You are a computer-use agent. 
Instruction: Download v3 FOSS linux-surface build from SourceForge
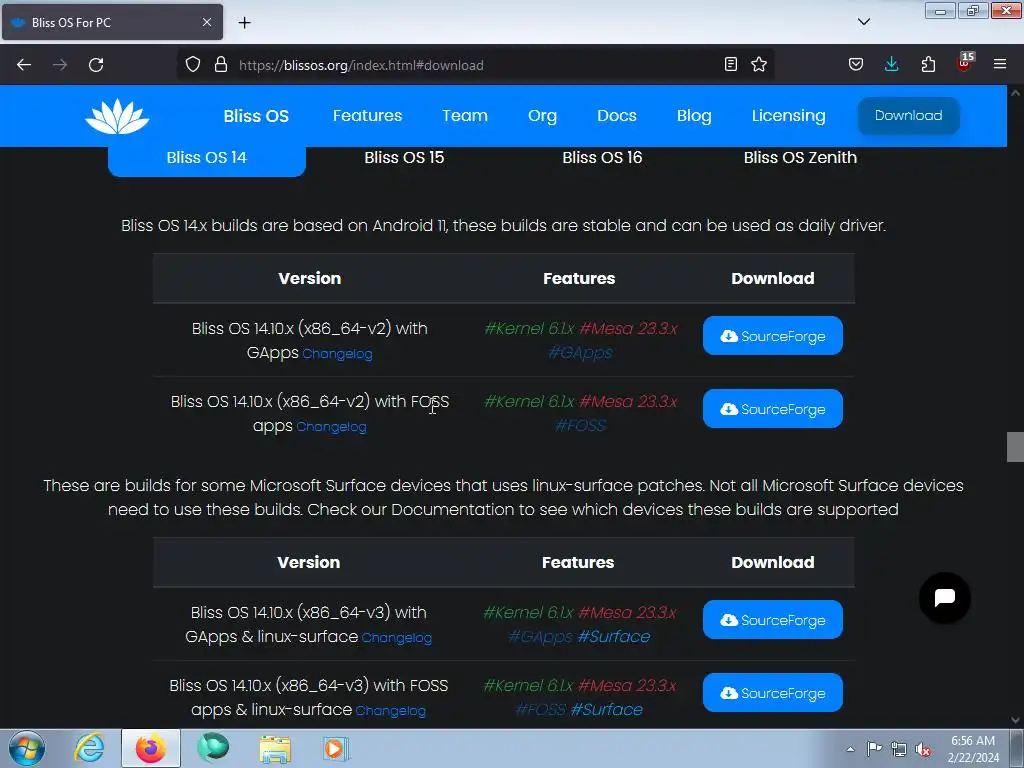click(x=773, y=693)
